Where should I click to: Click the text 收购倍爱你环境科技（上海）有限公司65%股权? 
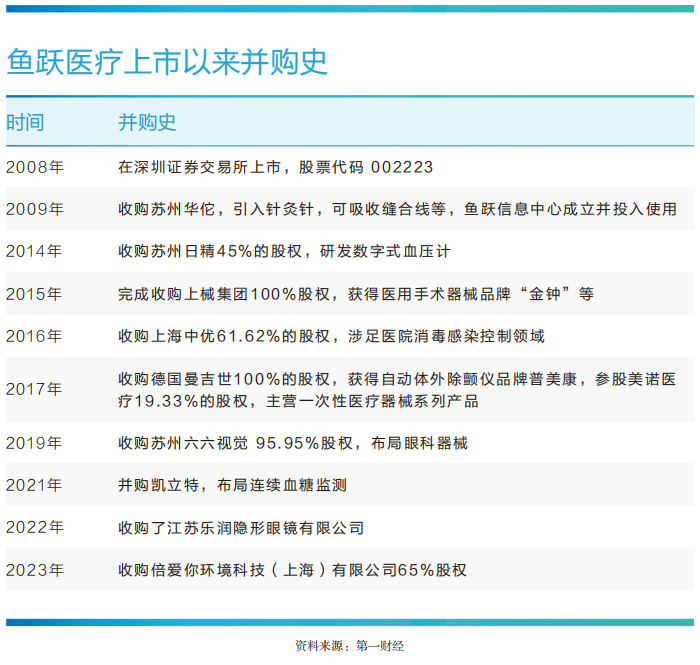292,570
